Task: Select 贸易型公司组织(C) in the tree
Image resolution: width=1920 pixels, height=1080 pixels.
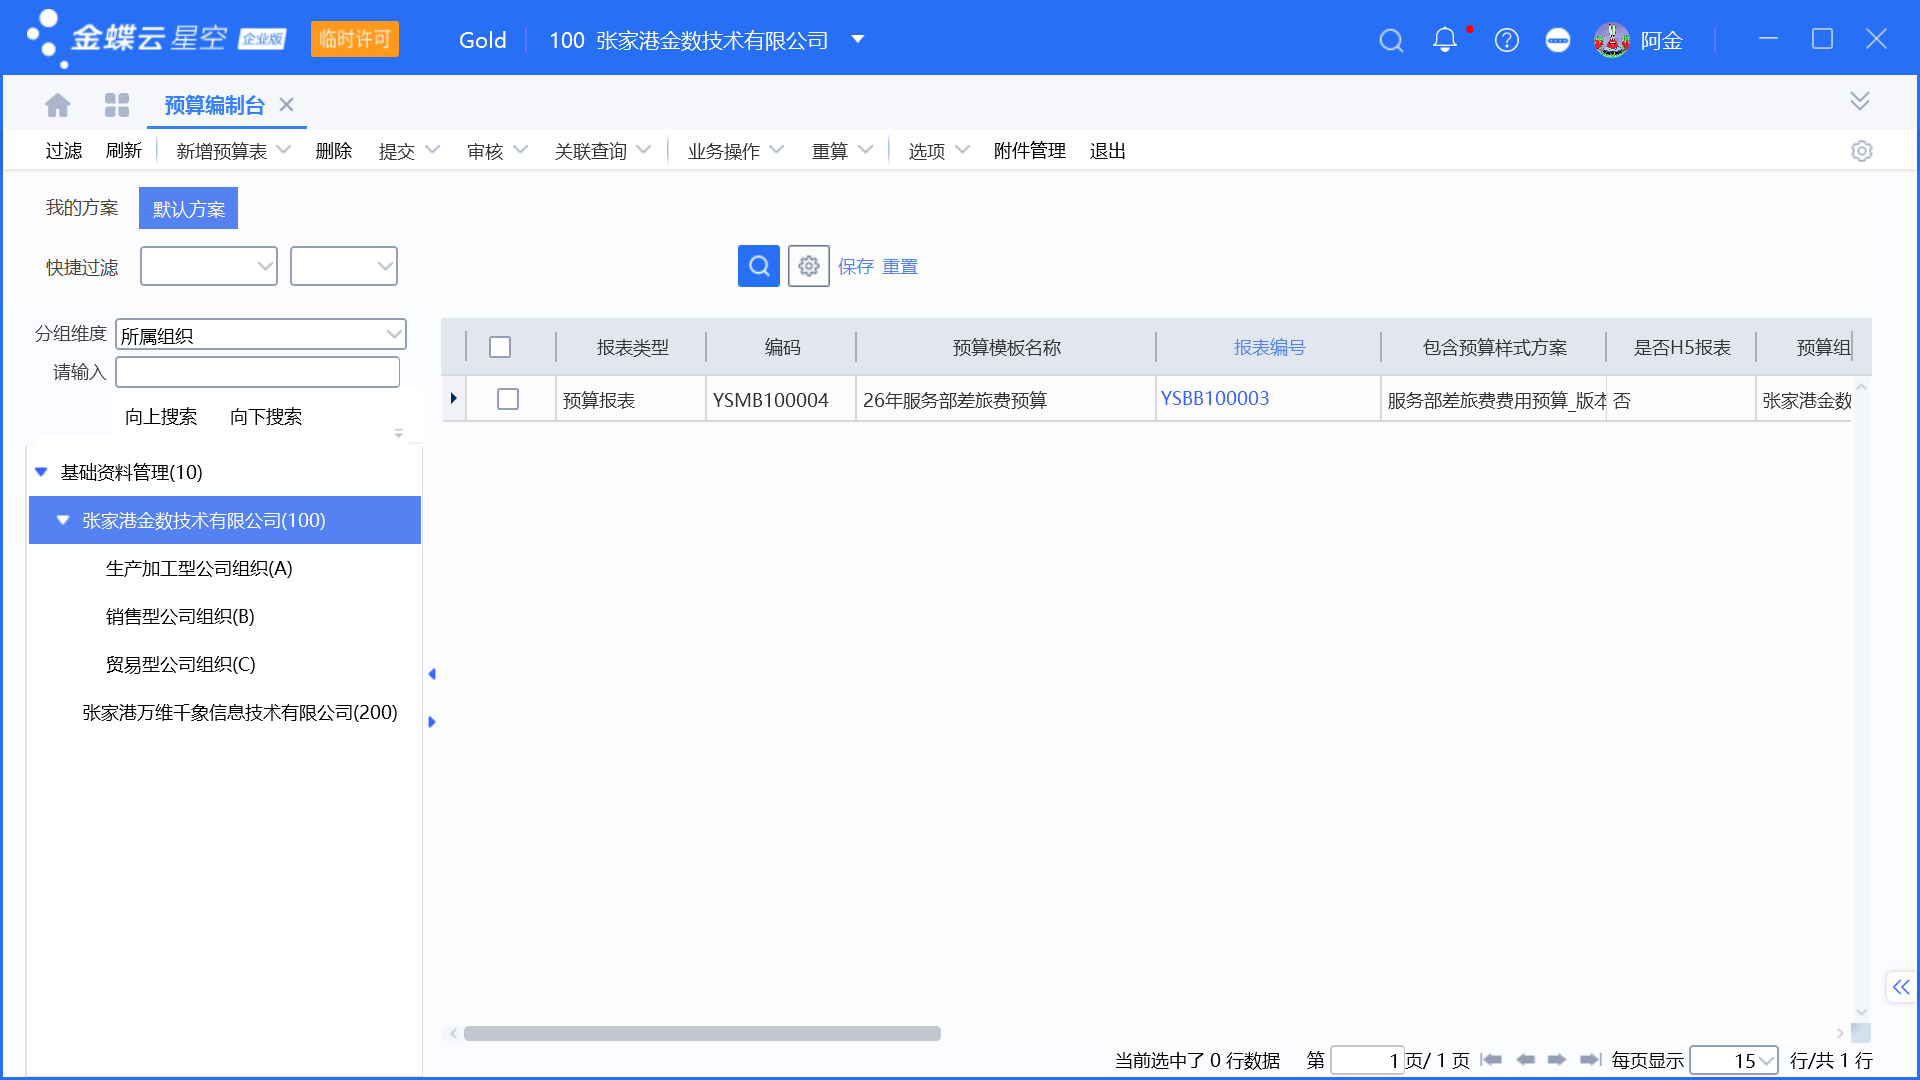Action: coord(181,664)
